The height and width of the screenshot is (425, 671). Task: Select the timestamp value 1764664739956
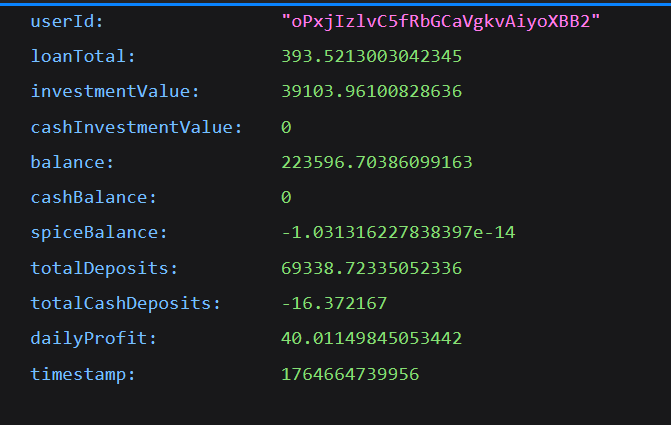pos(350,374)
